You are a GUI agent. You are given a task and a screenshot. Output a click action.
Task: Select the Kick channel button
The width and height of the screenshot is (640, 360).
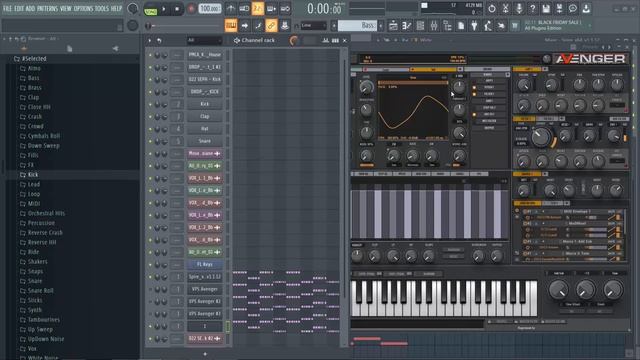(x=204, y=104)
